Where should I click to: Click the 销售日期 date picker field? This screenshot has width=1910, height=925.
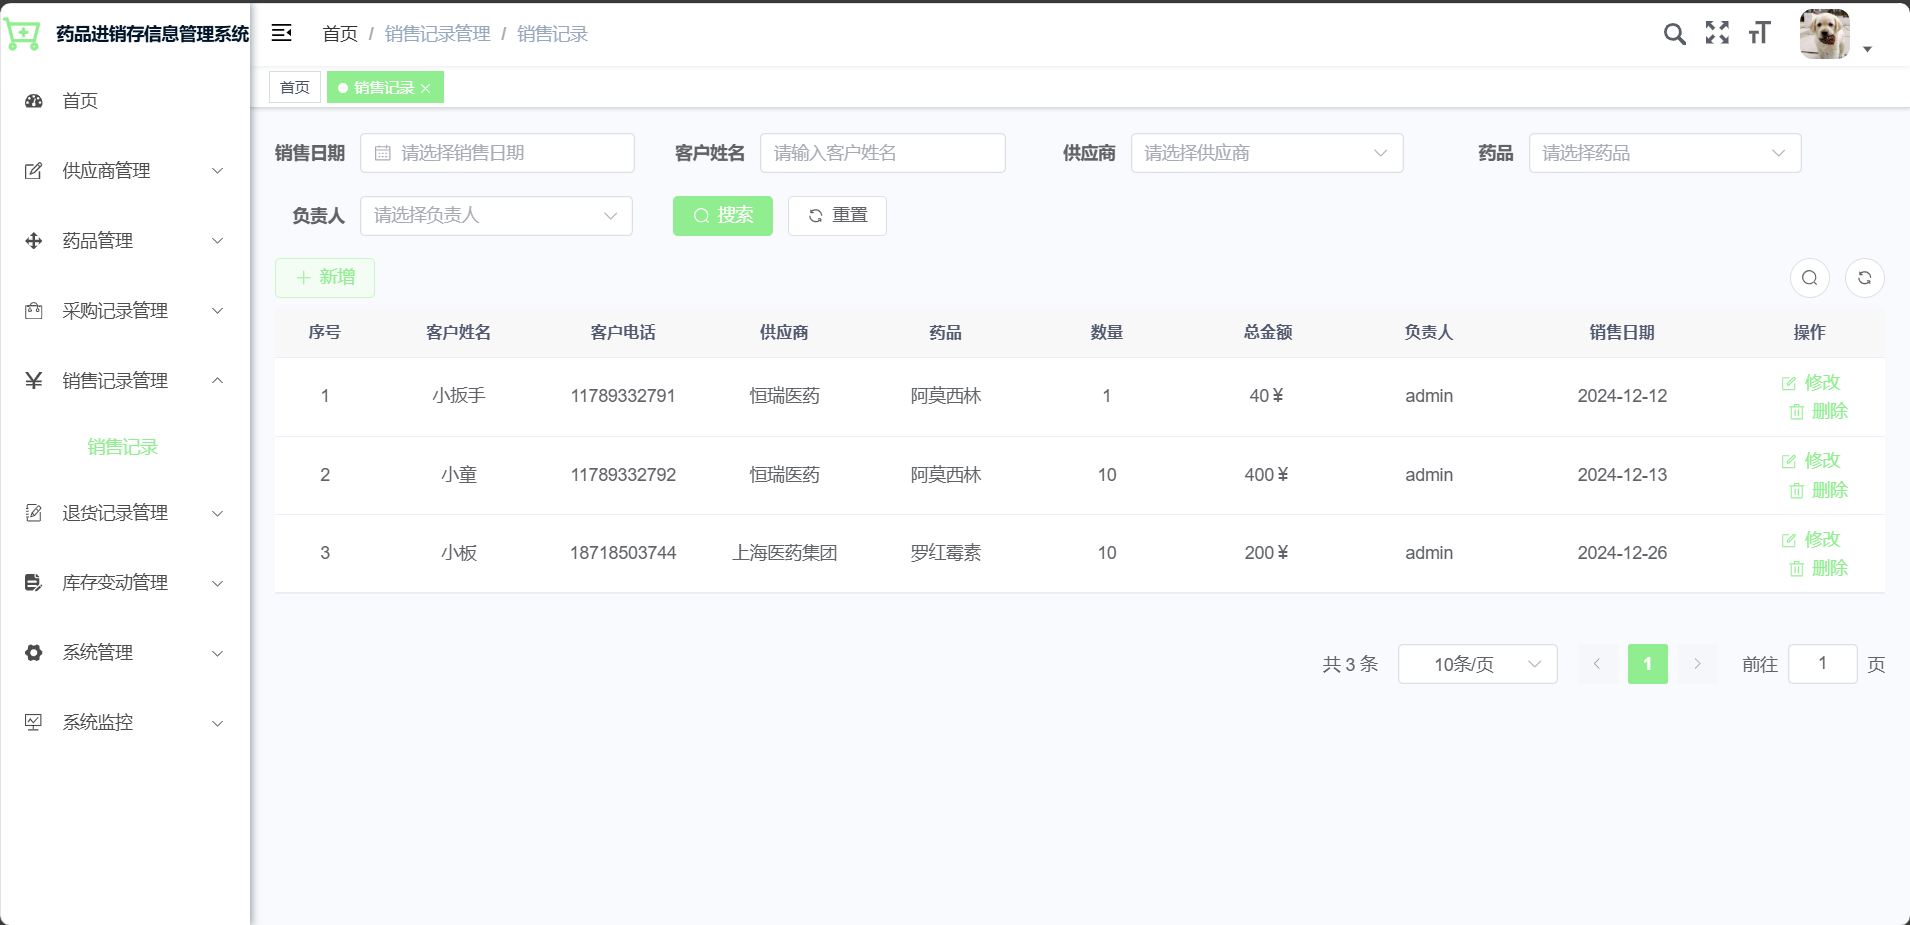point(497,153)
